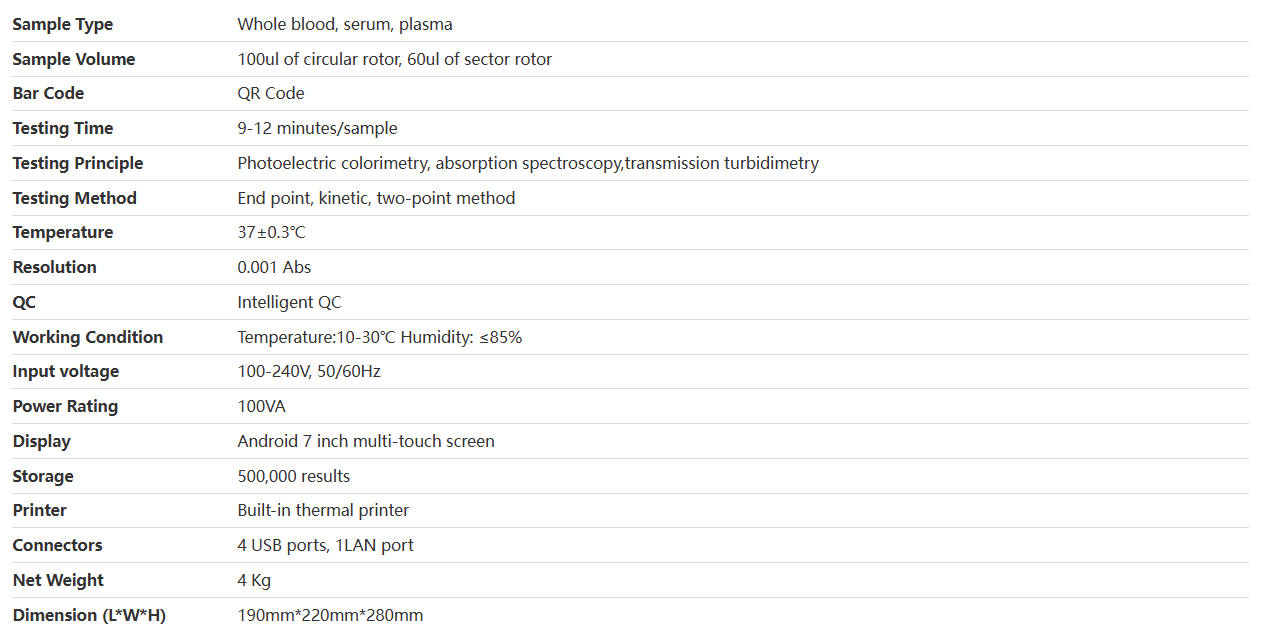Click the 'Android 7 inch multi-touch screen' text

point(366,441)
